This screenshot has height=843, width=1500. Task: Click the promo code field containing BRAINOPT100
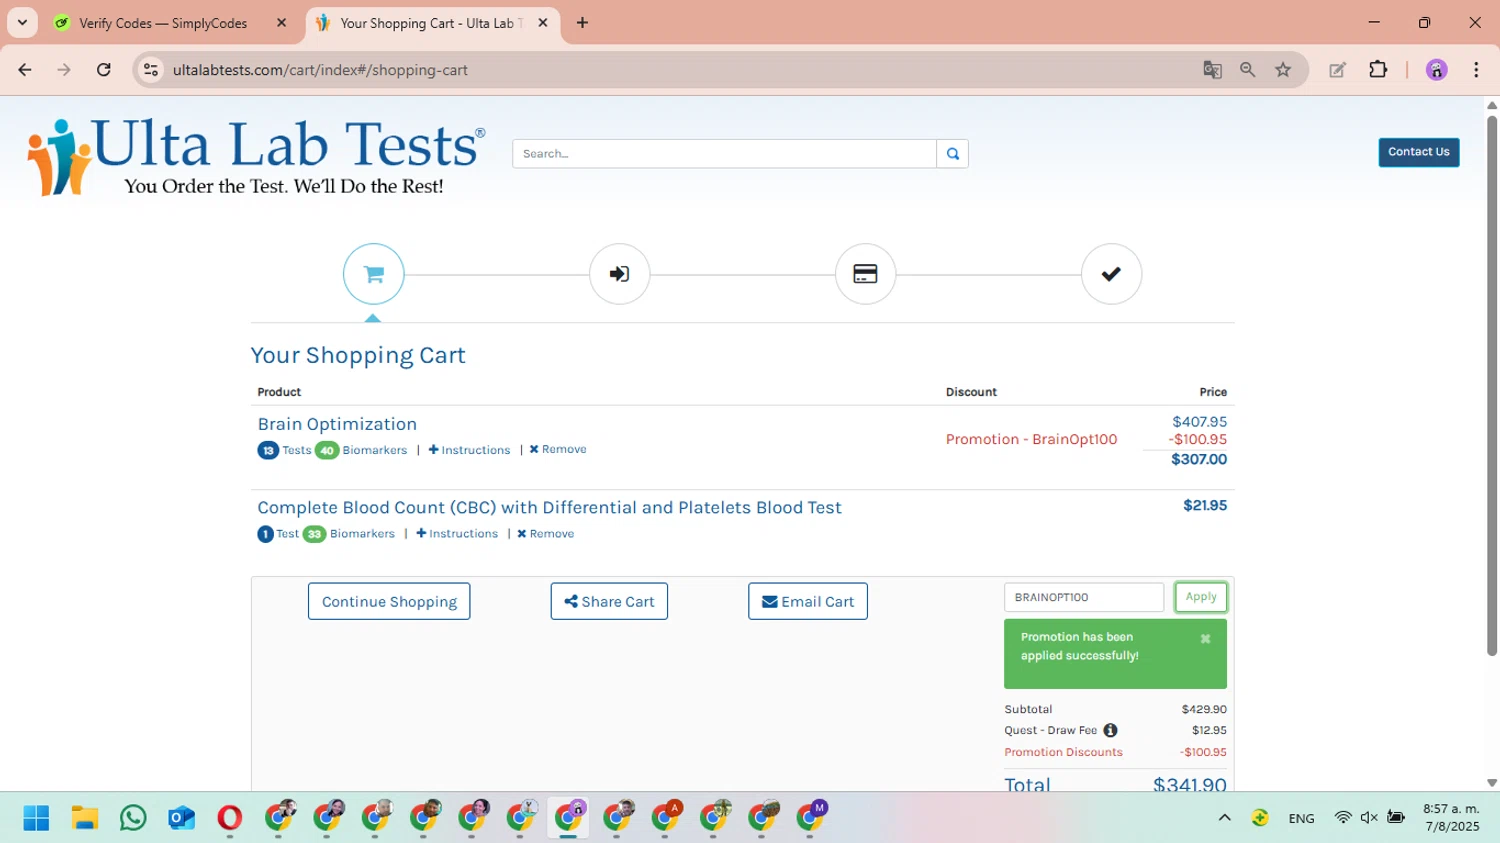pyautogui.click(x=1084, y=597)
